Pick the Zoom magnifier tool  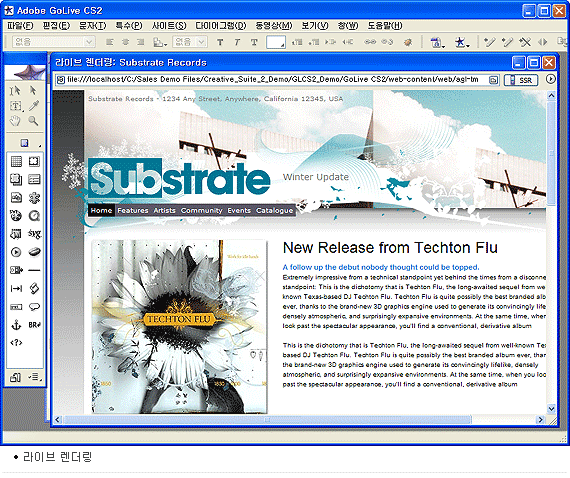[33, 121]
